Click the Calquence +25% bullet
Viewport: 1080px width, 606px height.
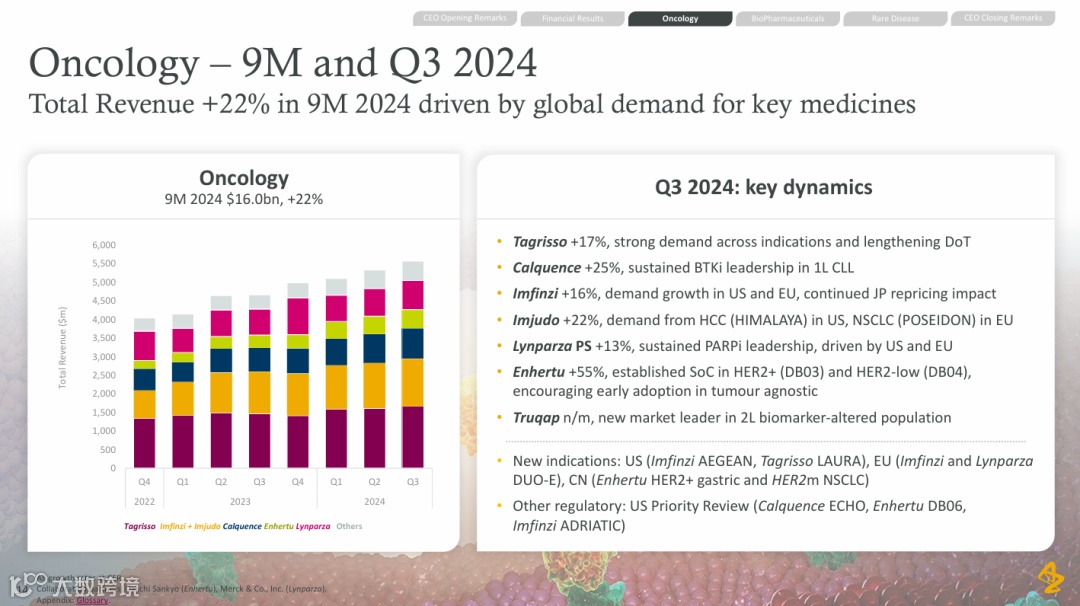pyautogui.click(x=683, y=268)
